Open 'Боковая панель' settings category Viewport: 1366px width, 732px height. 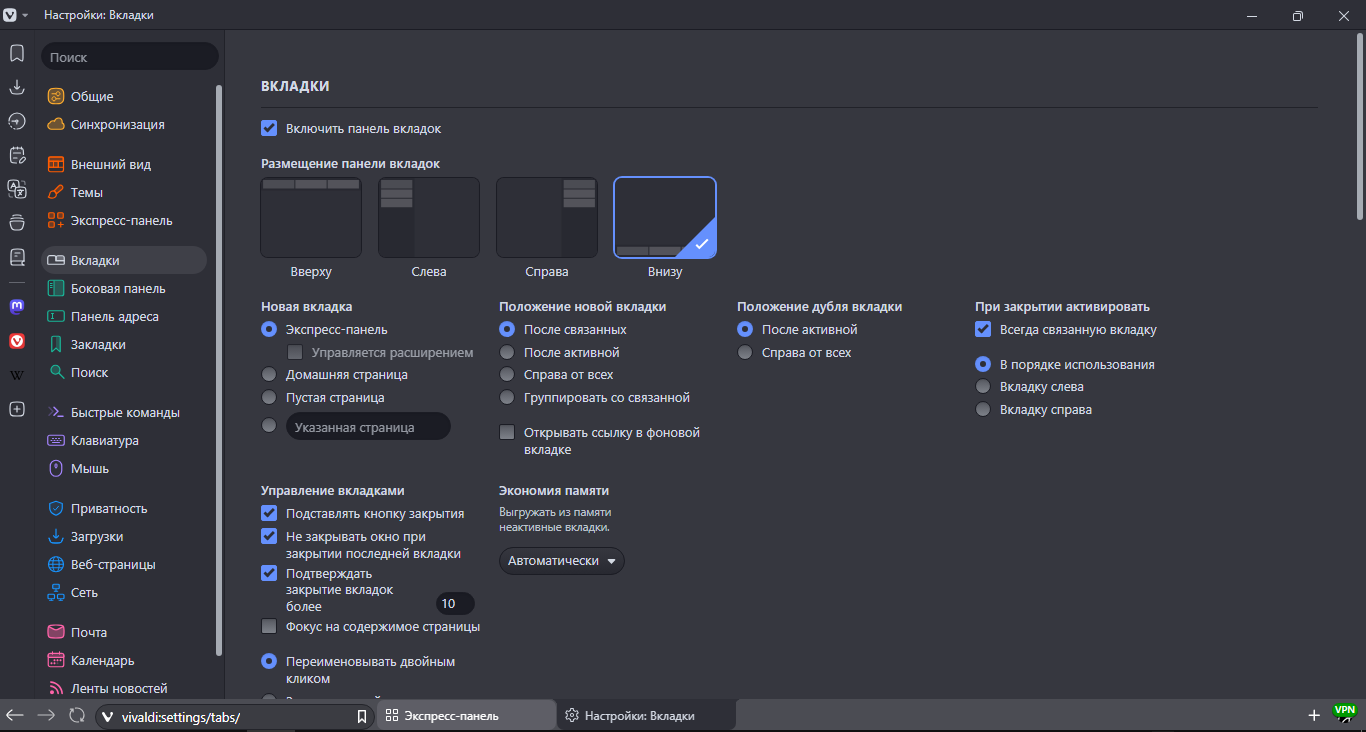(118, 288)
